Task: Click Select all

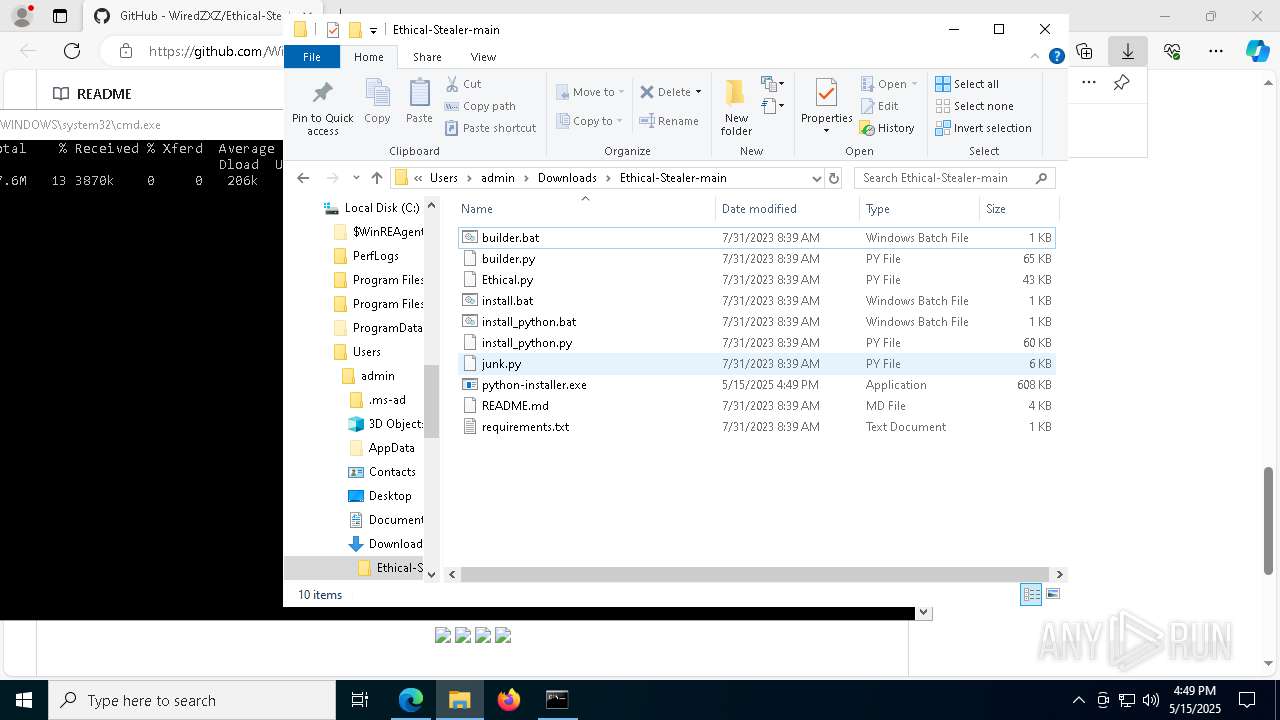Action: tap(967, 84)
